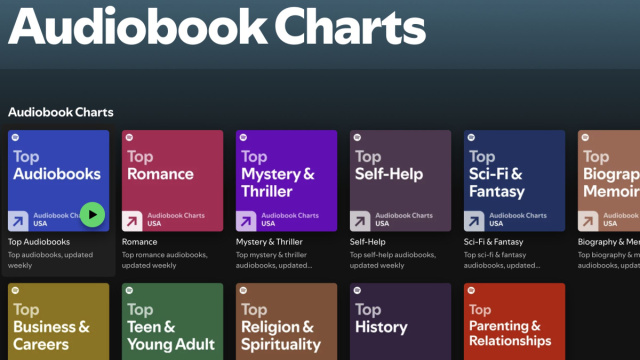Click the chart arrow icon on Sci-Fi & Fantasy
640x360 pixels.
[474, 221]
